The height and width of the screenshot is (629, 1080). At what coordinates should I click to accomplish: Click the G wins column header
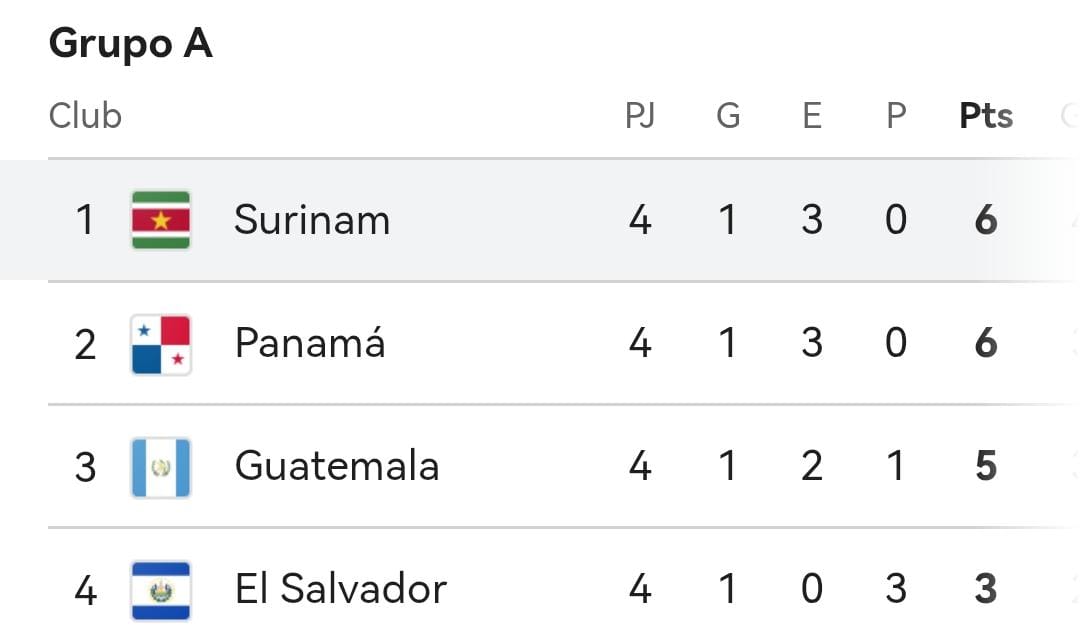coord(728,116)
